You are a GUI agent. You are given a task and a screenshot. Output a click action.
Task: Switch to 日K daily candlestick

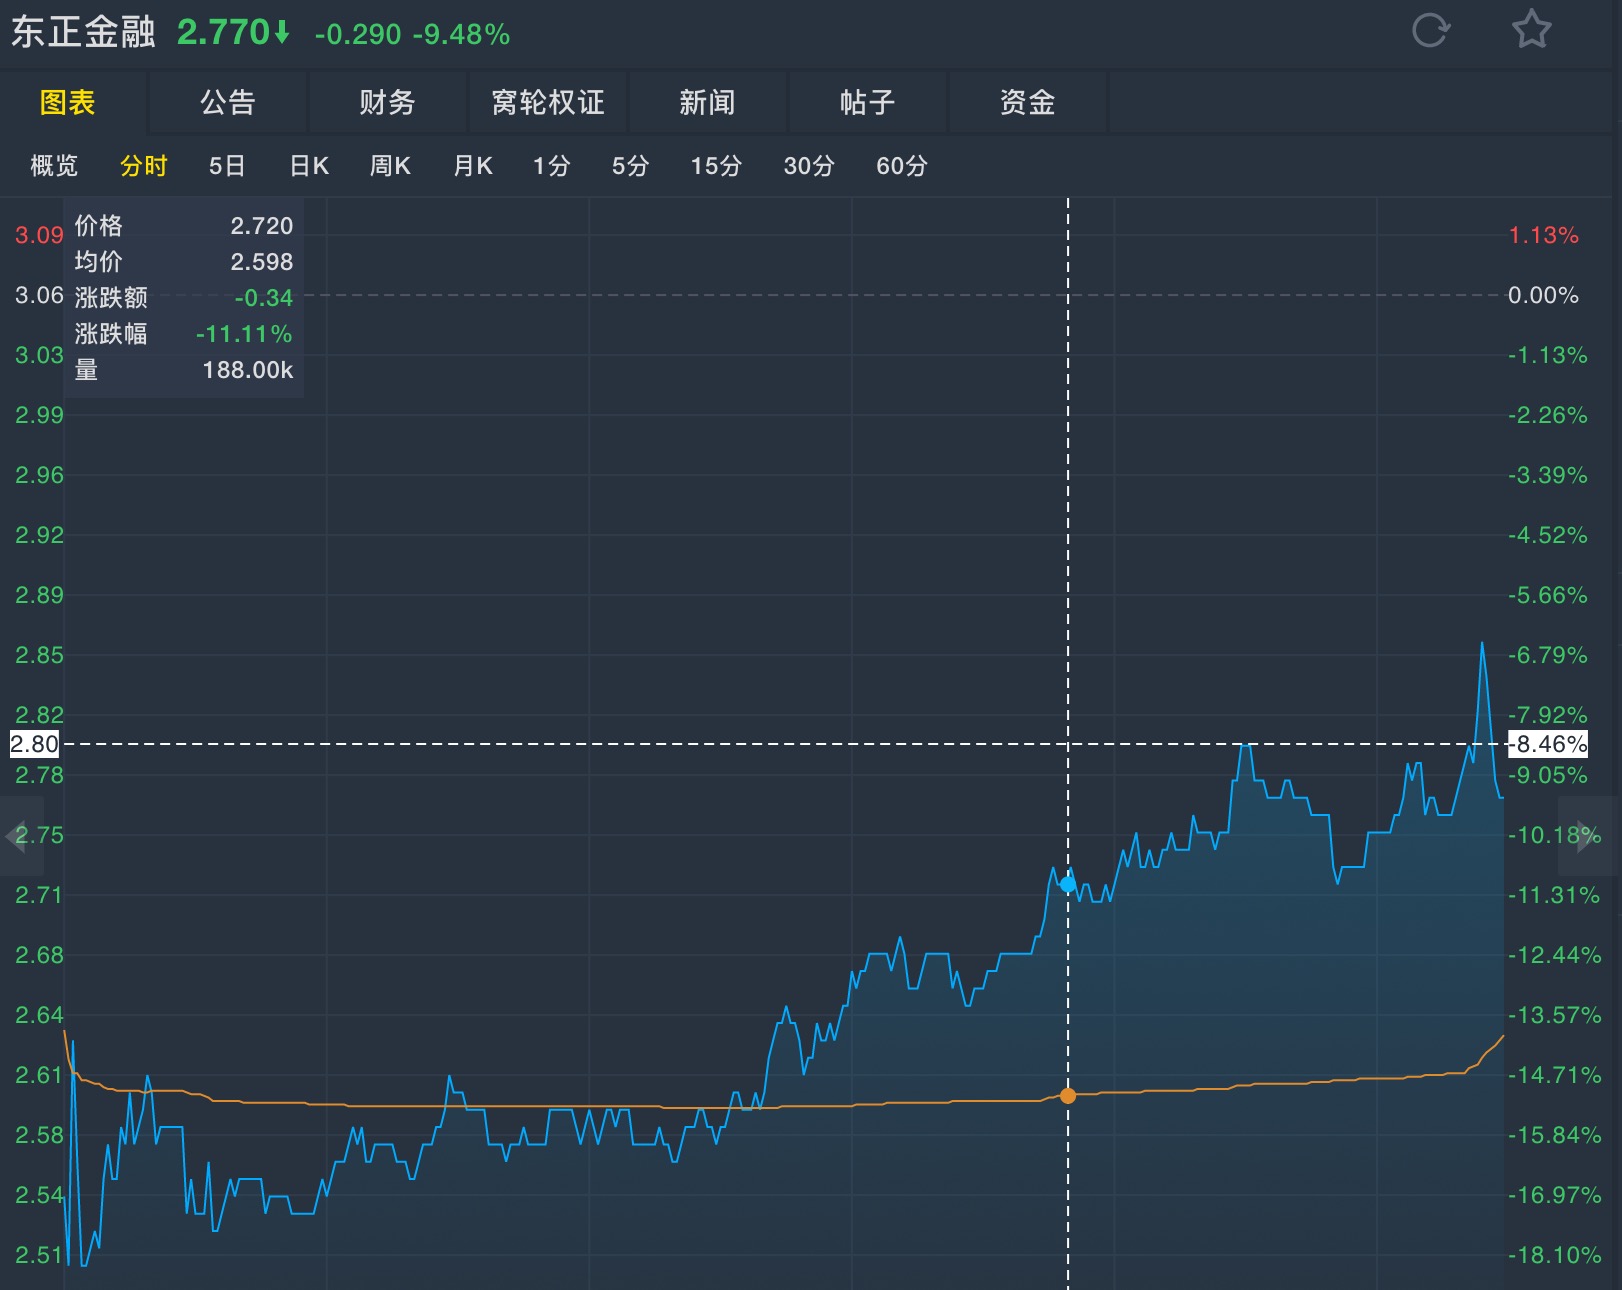tap(309, 166)
